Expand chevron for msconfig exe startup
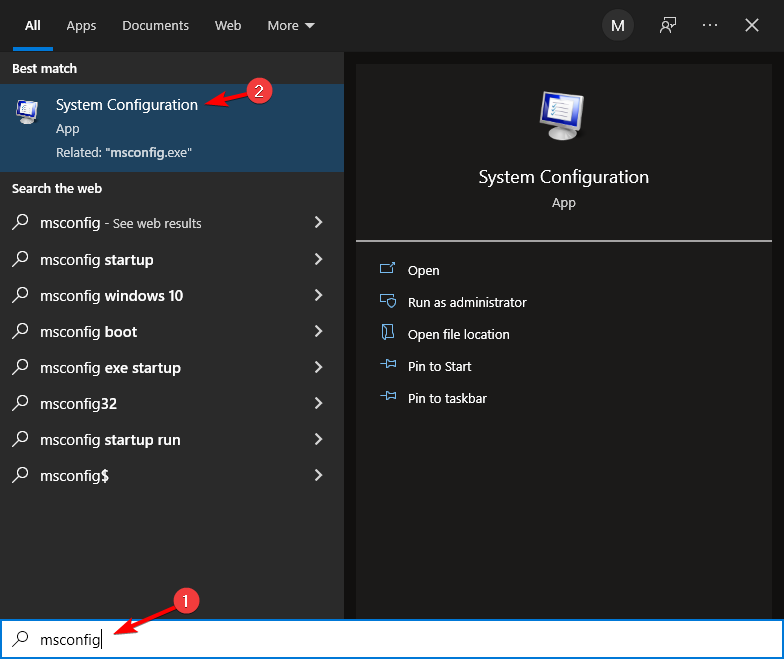Image resolution: width=784 pixels, height=659 pixels. pyautogui.click(x=318, y=367)
